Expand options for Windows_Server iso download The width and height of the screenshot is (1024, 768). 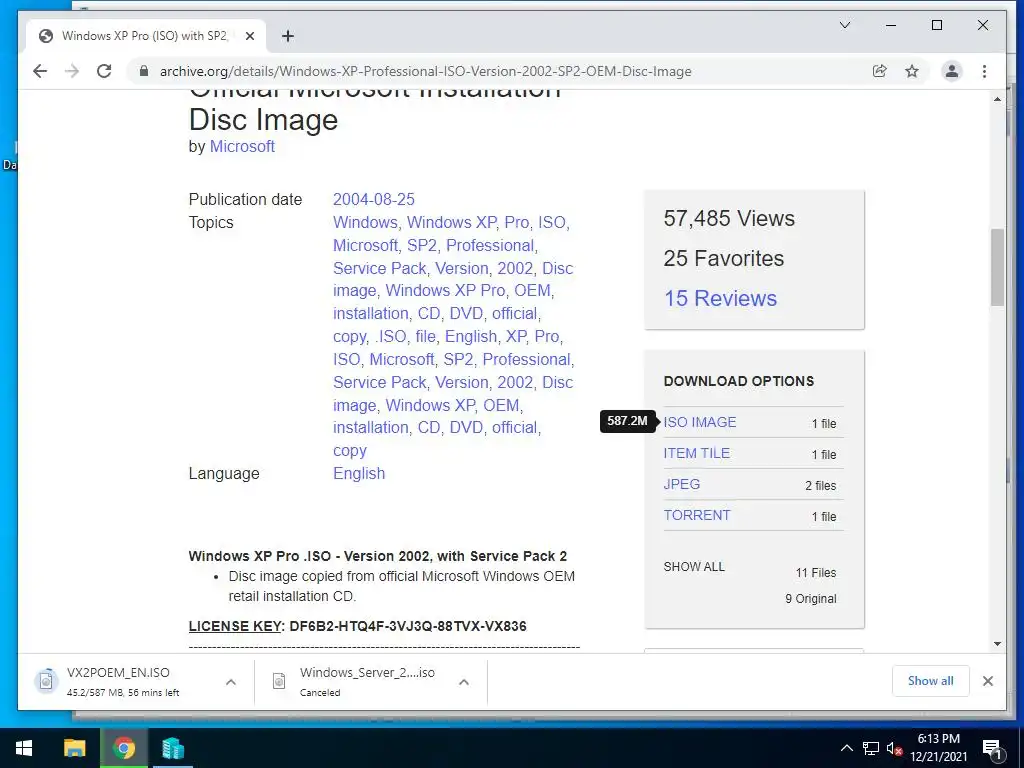(x=464, y=682)
